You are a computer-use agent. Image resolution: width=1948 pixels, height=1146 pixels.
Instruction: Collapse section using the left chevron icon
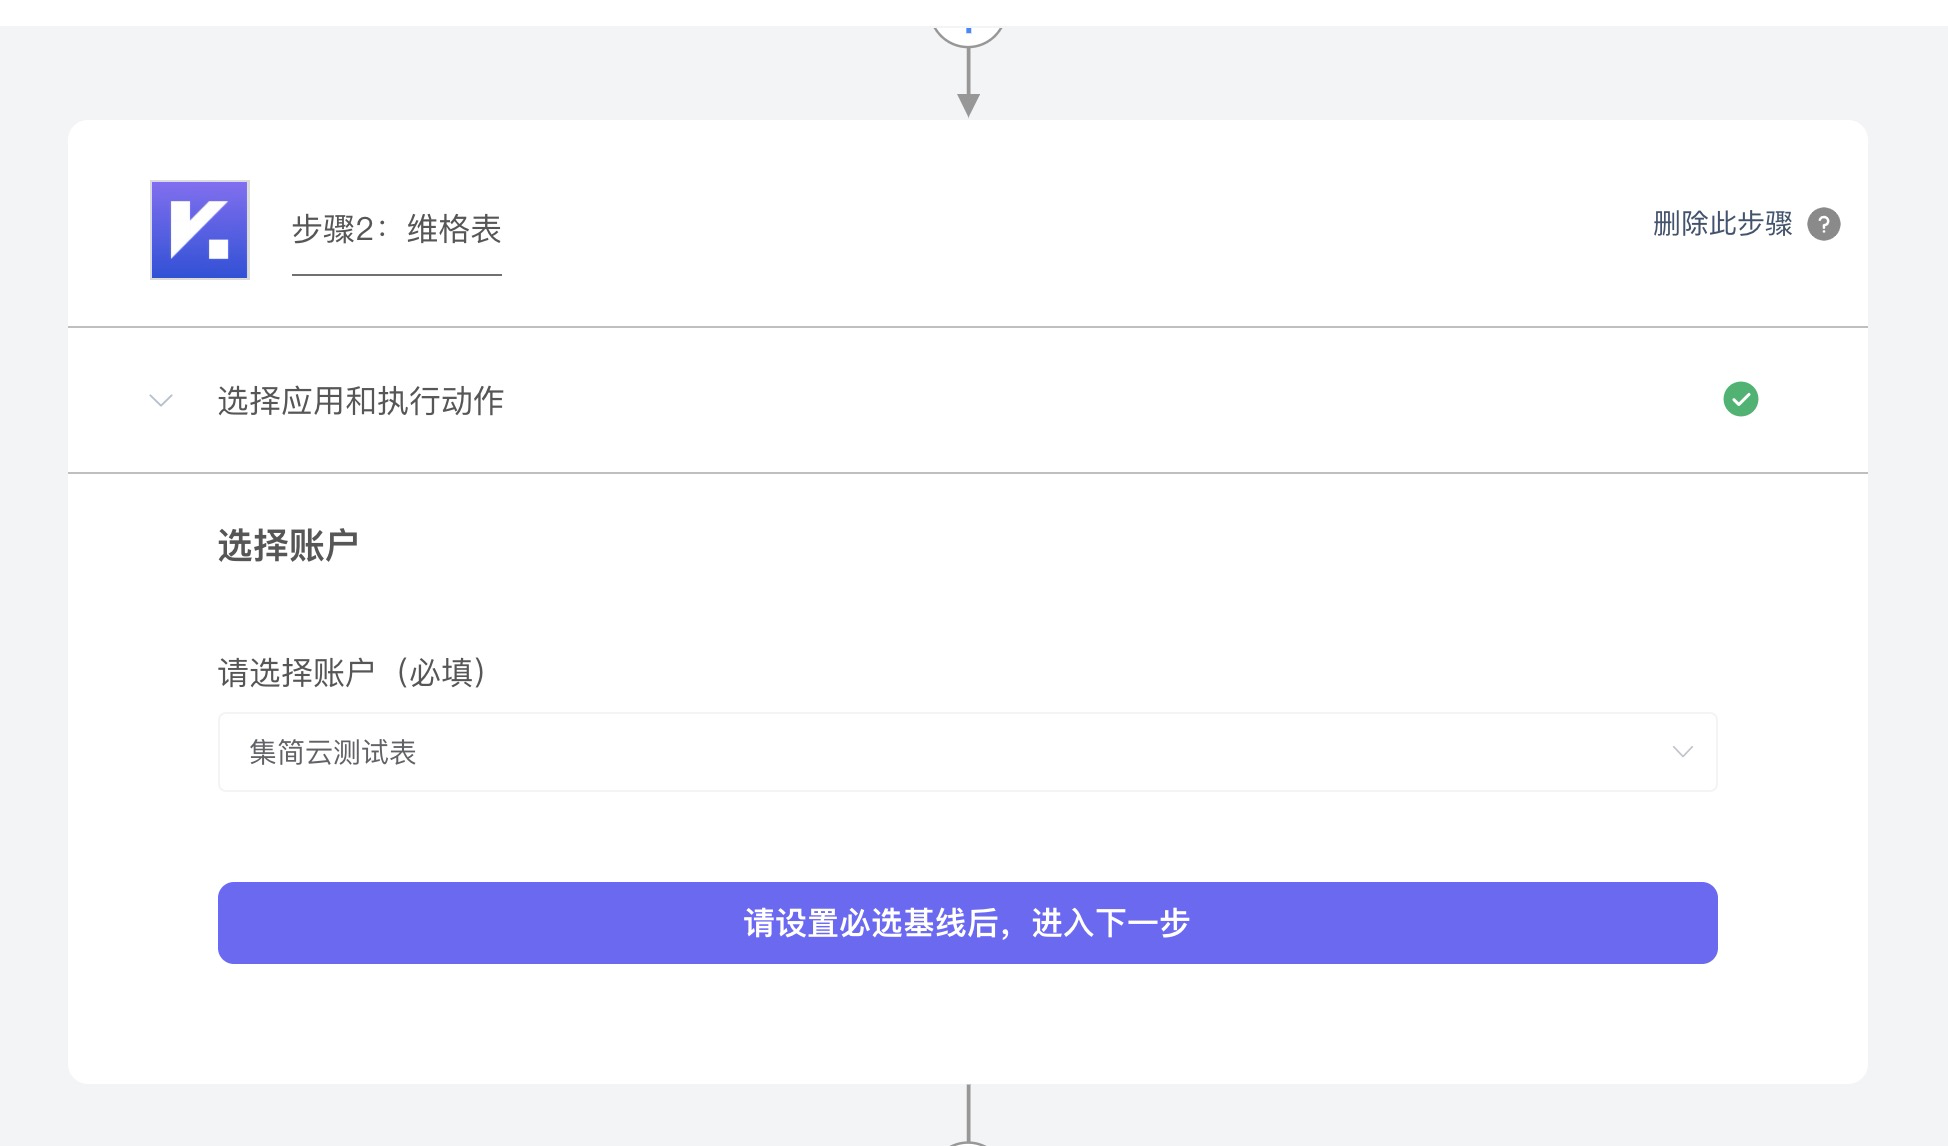pyautogui.click(x=161, y=401)
